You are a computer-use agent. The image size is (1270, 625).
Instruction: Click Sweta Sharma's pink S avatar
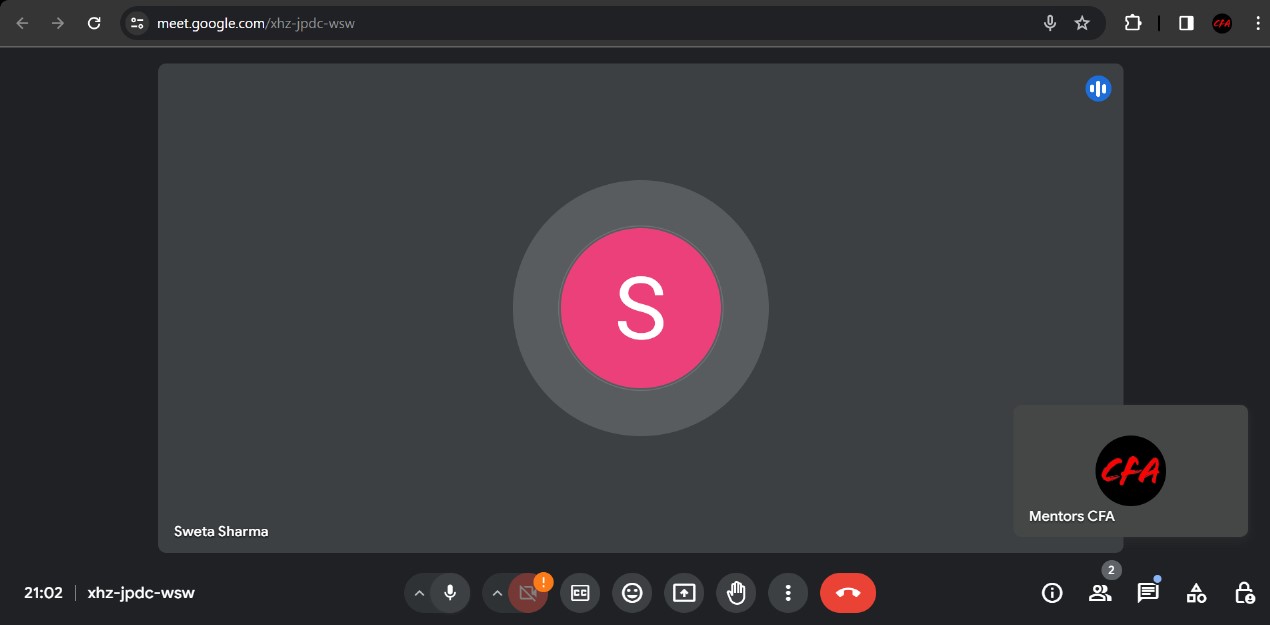(x=641, y=308)
